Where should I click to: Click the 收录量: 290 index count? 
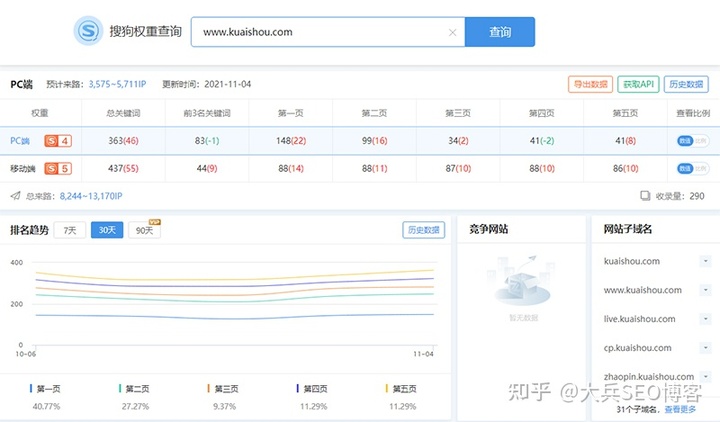click(x=680, y=196)
